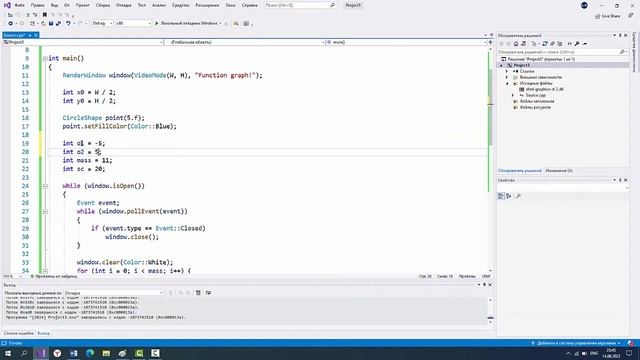Open the Git menu

pyautogui.click(x=67, y=5)
